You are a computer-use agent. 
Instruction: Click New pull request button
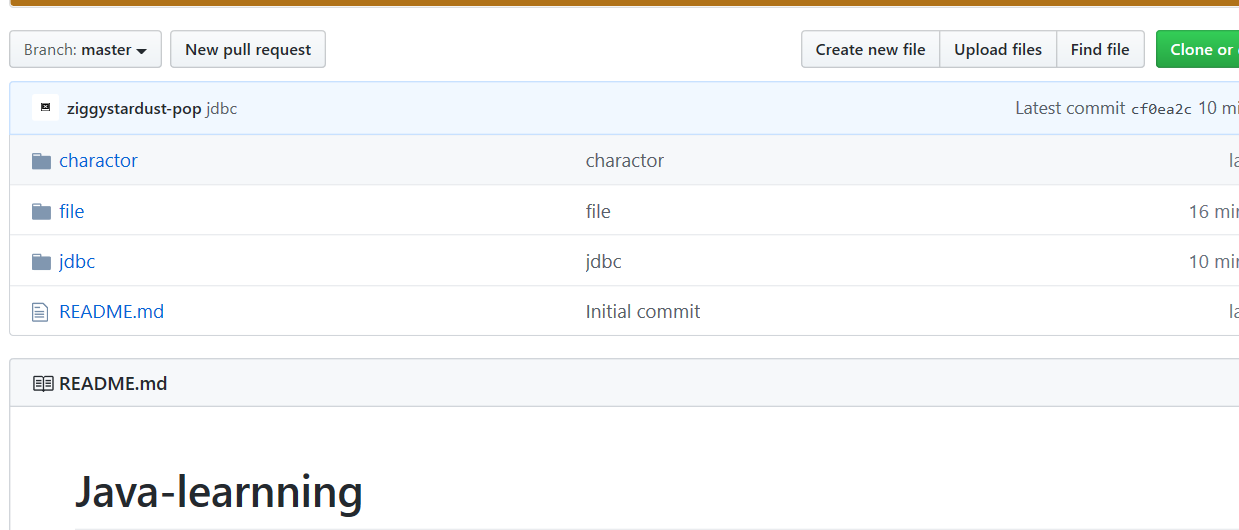(248, 50)
